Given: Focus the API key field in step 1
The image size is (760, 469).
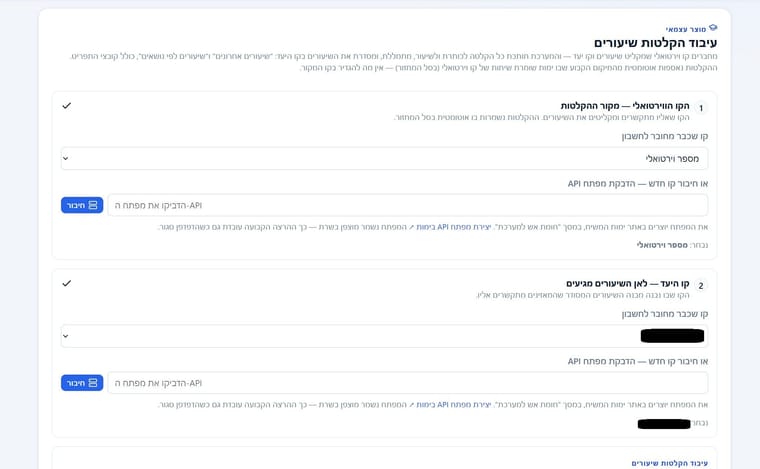Looking at the screenshot, I should [x=408, y=205].
